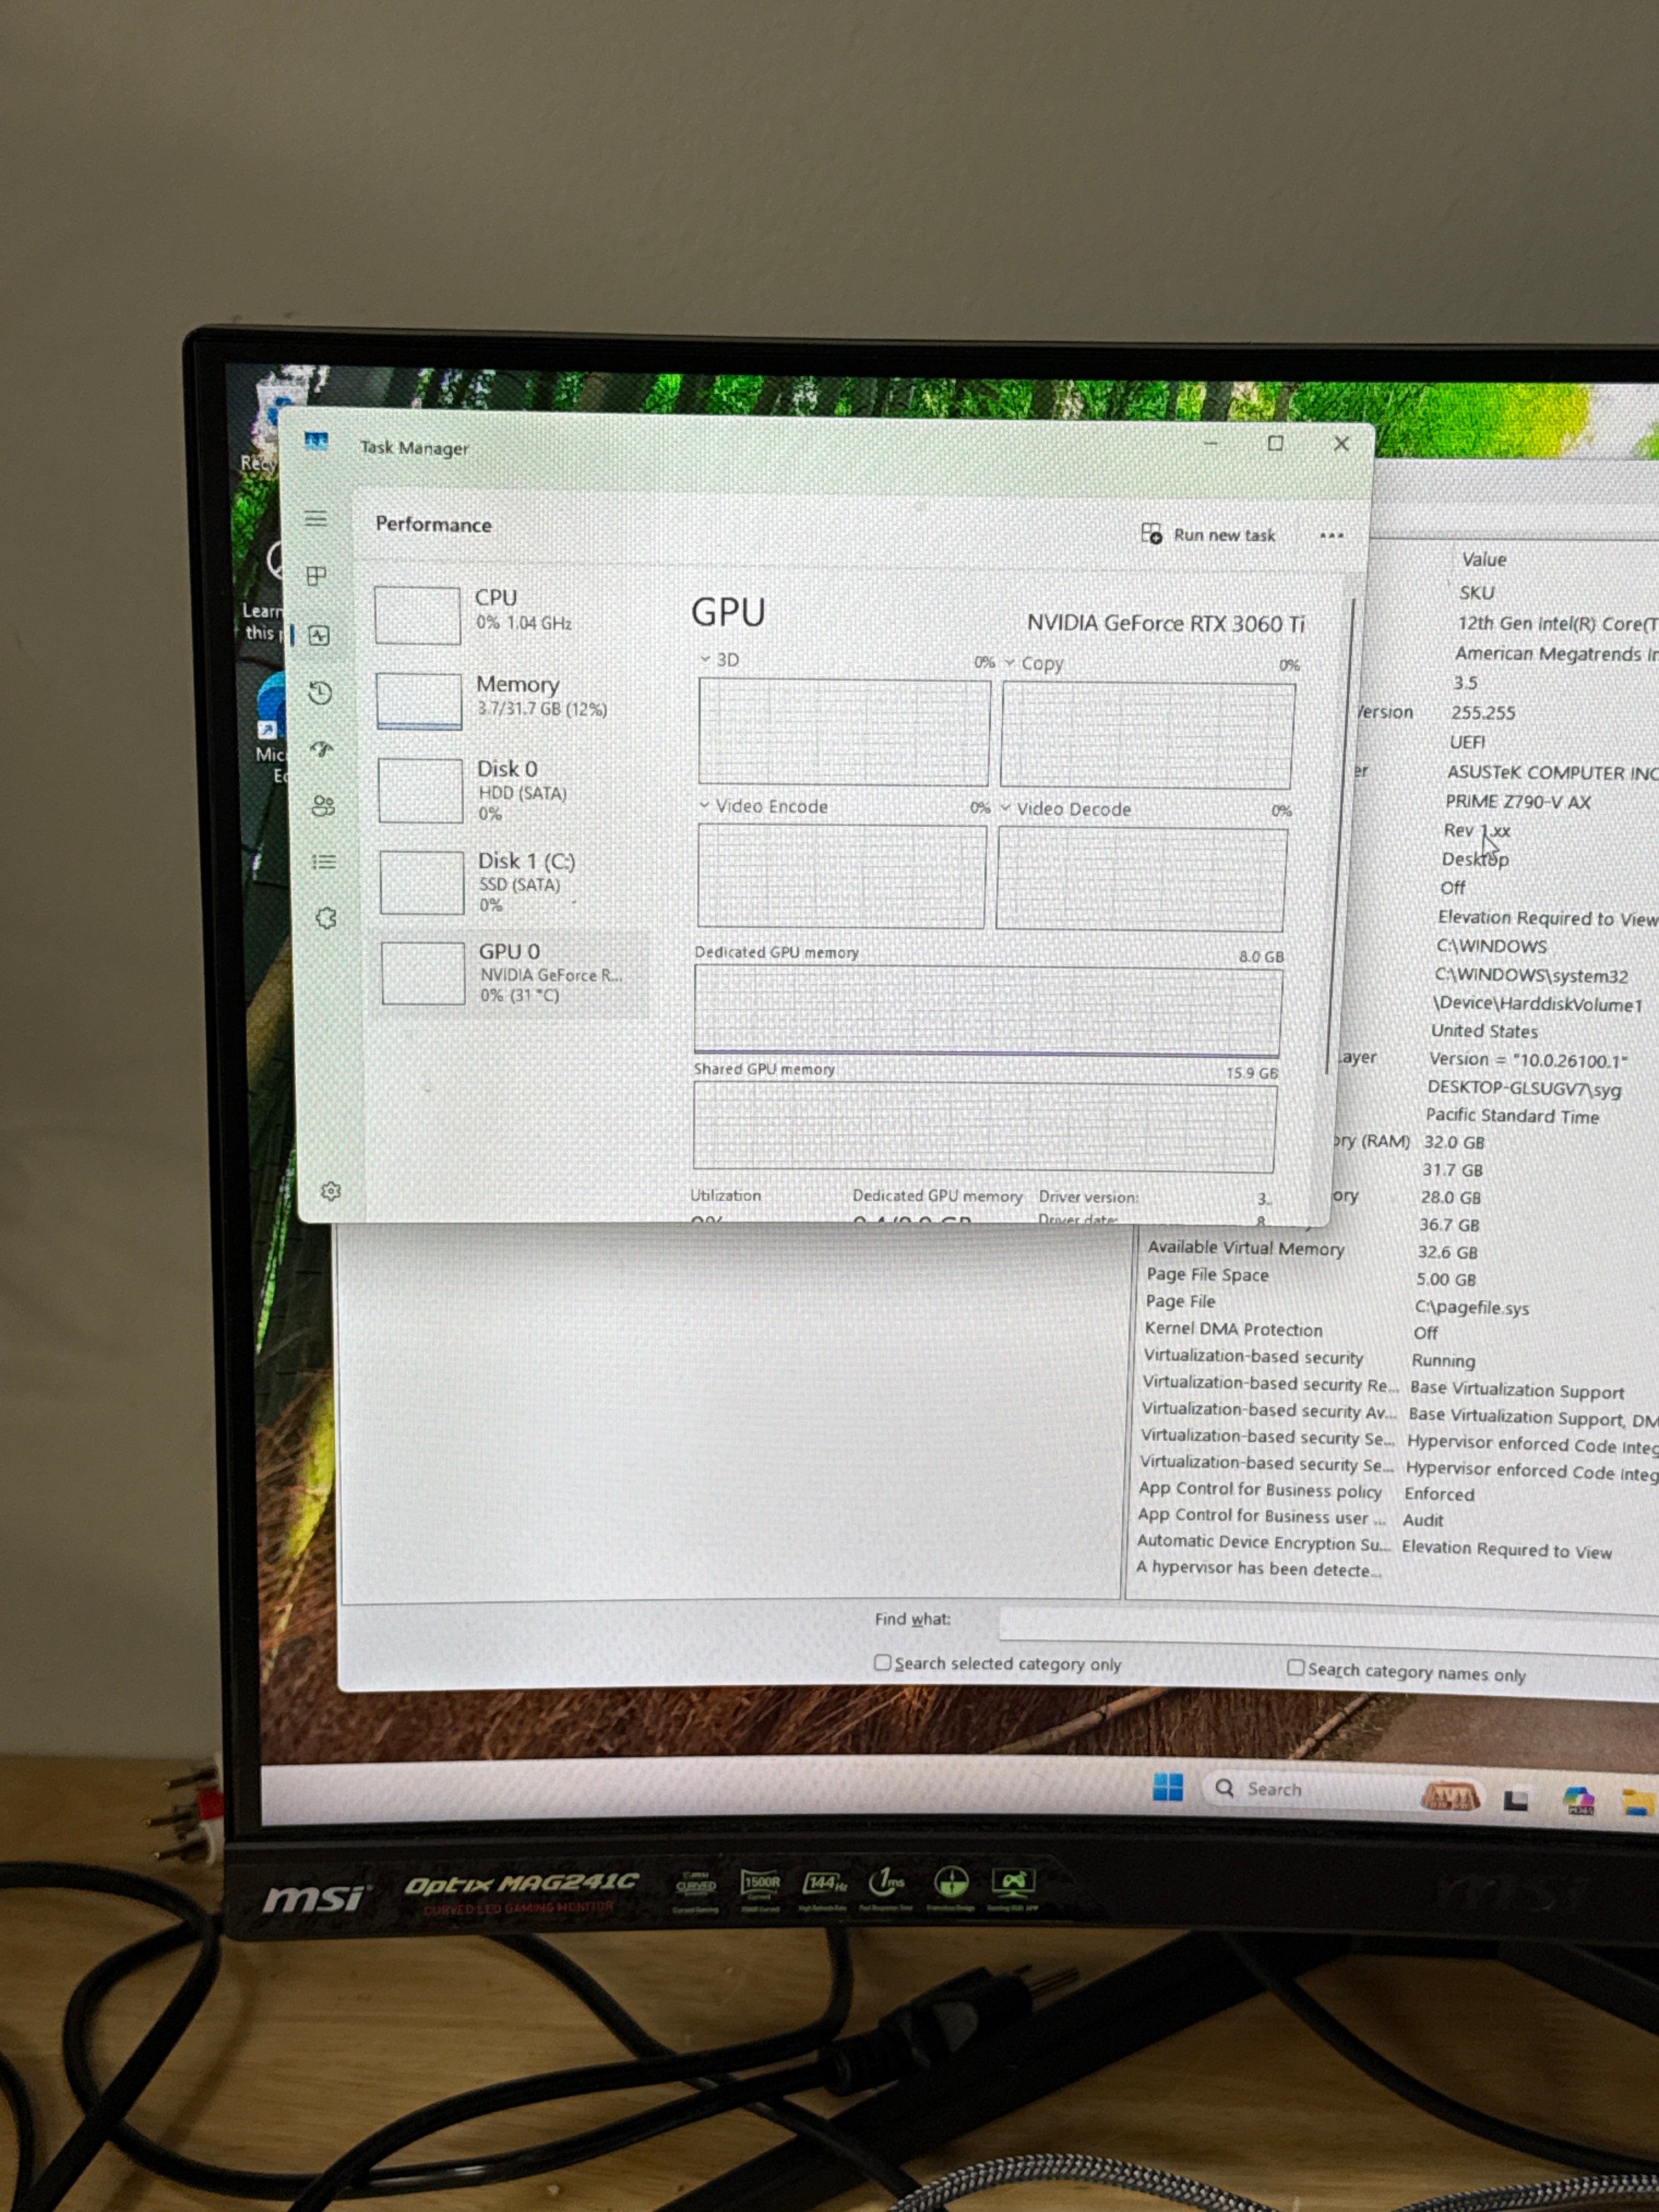Image resolution: width=1659 pixels, height=2212 pixels.
Task: Select the 'Automatic Device Encryption' row
Action: 1397,1546
